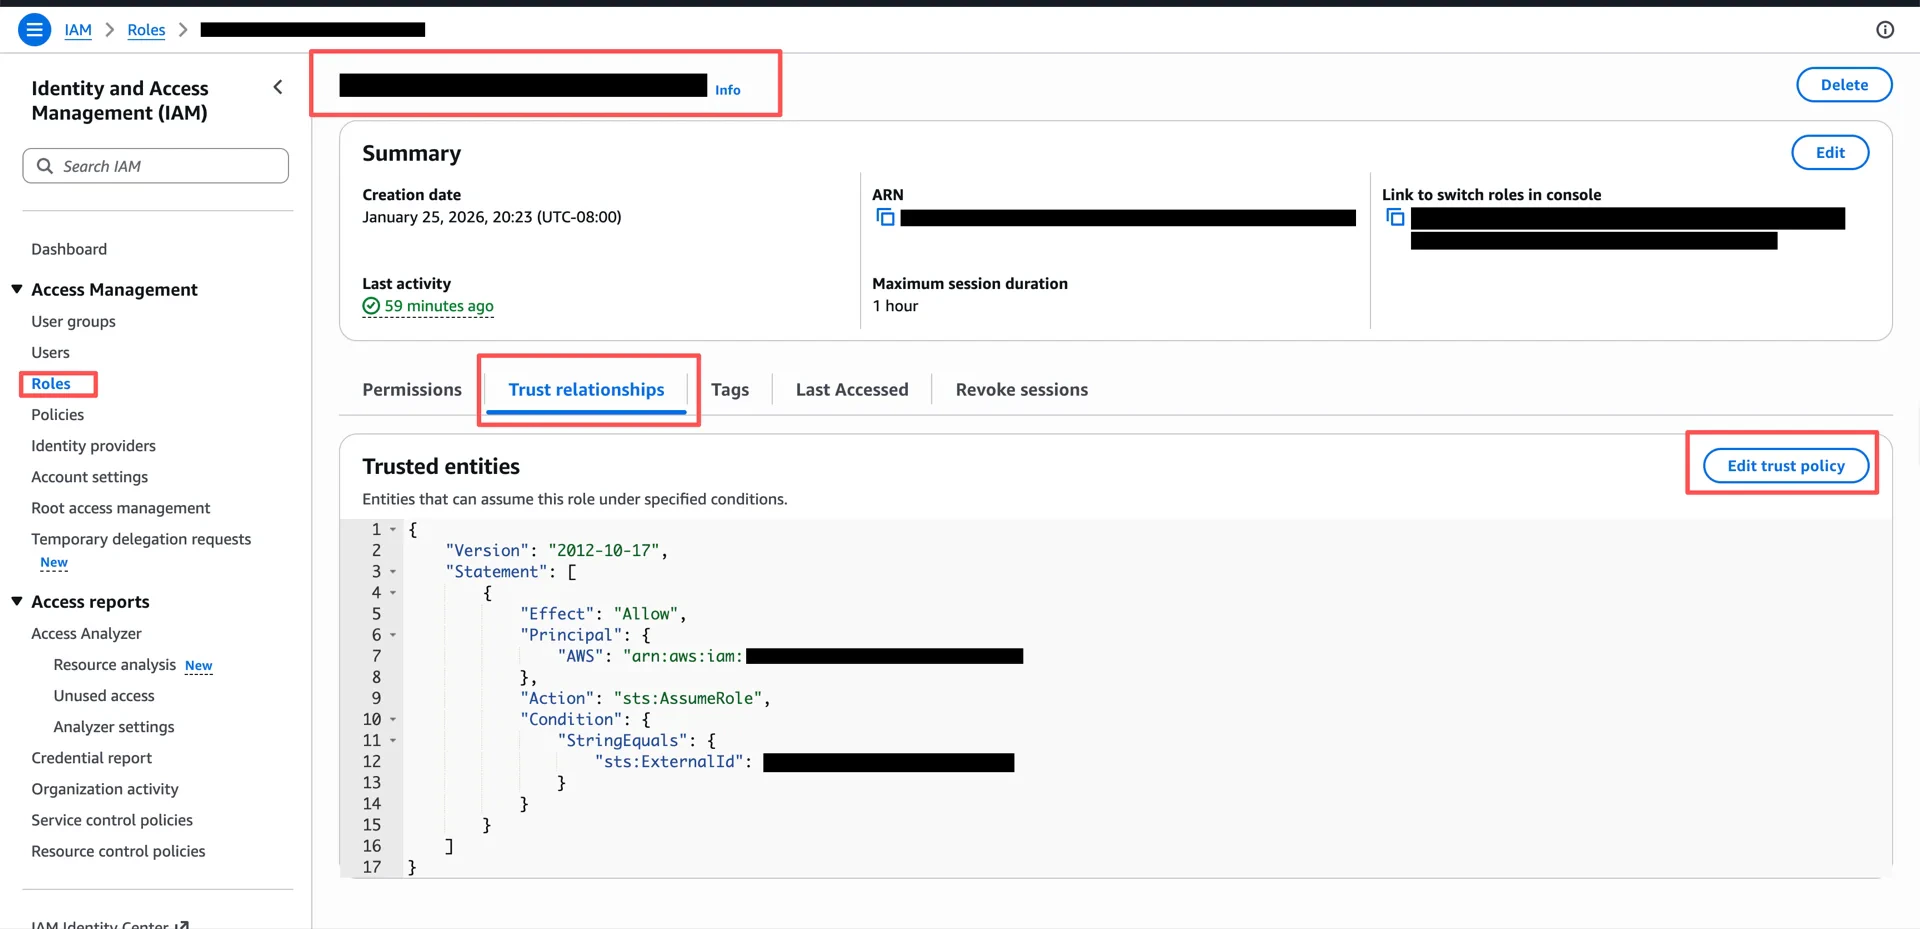Open Resource analysis in the sidebar
The width and height of the screenshot is (1920, 929).
pyautogui.click(x=114, y=665)
